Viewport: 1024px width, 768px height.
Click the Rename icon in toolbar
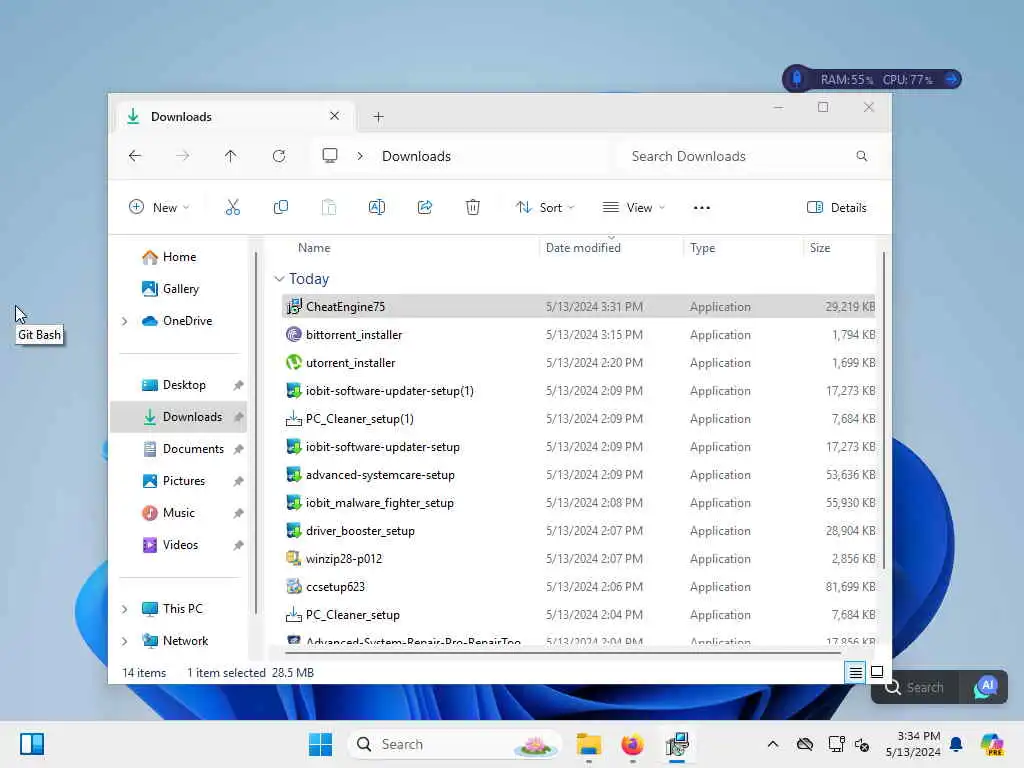point(377,208)
